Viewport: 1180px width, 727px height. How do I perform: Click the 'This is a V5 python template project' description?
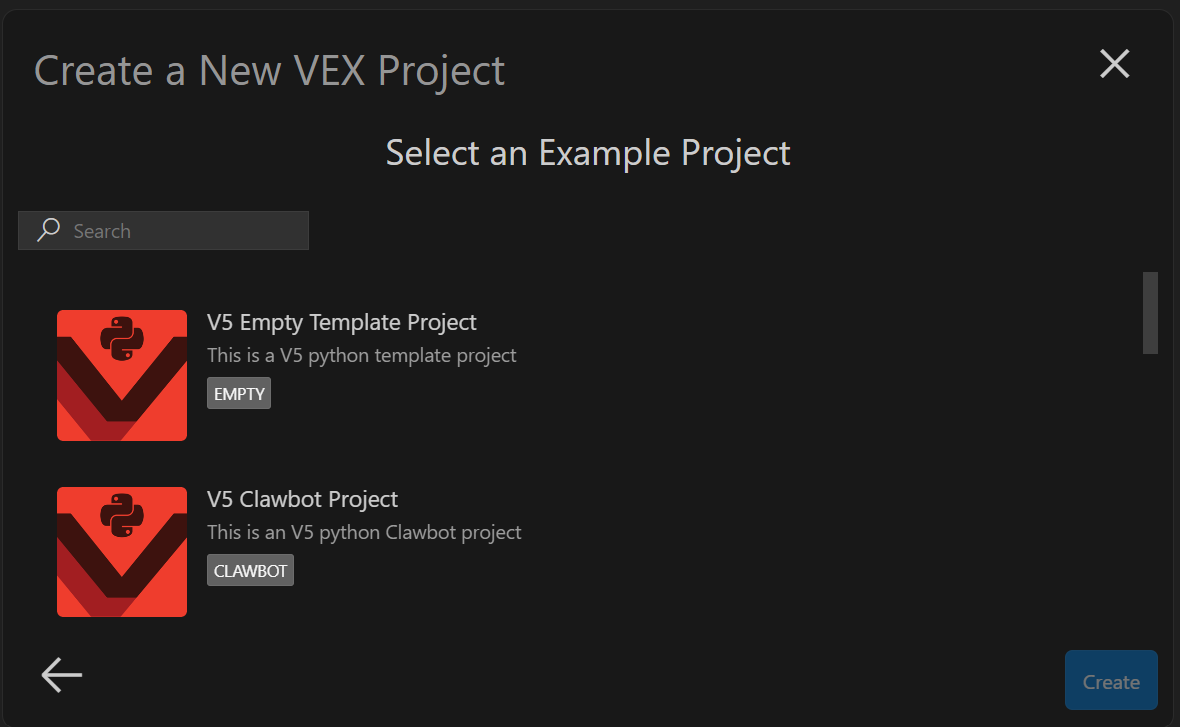[x=362, y=355]
